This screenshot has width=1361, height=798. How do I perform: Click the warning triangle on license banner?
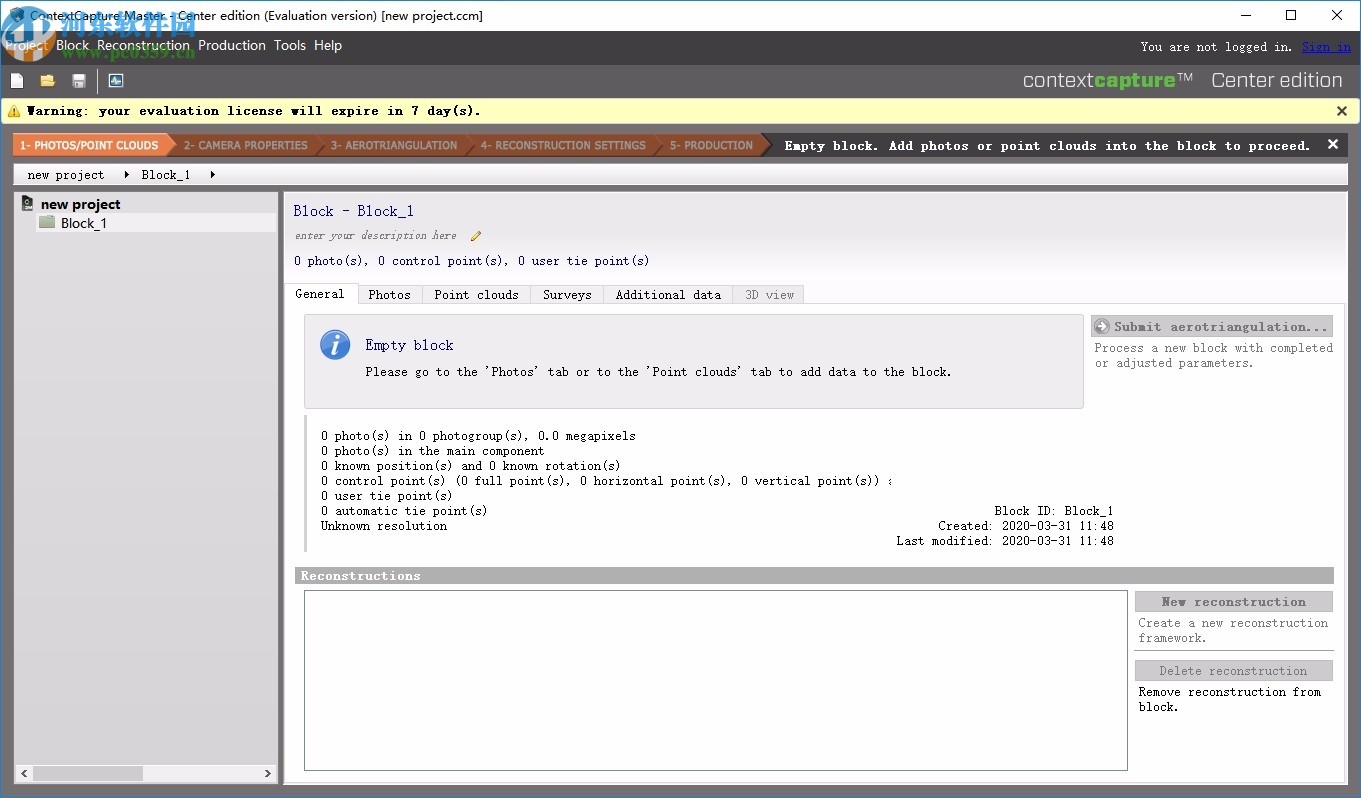click(x=13, y=111)
